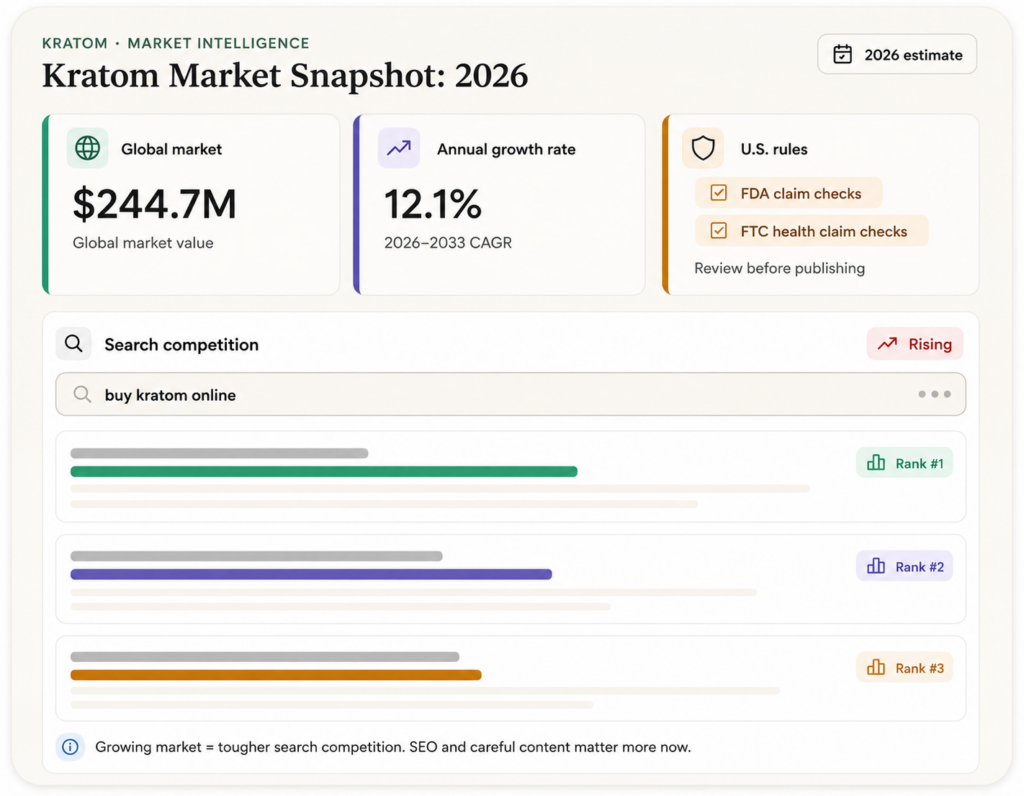Click the Search competition heading

pyautogui.click(x=182, y=344)
